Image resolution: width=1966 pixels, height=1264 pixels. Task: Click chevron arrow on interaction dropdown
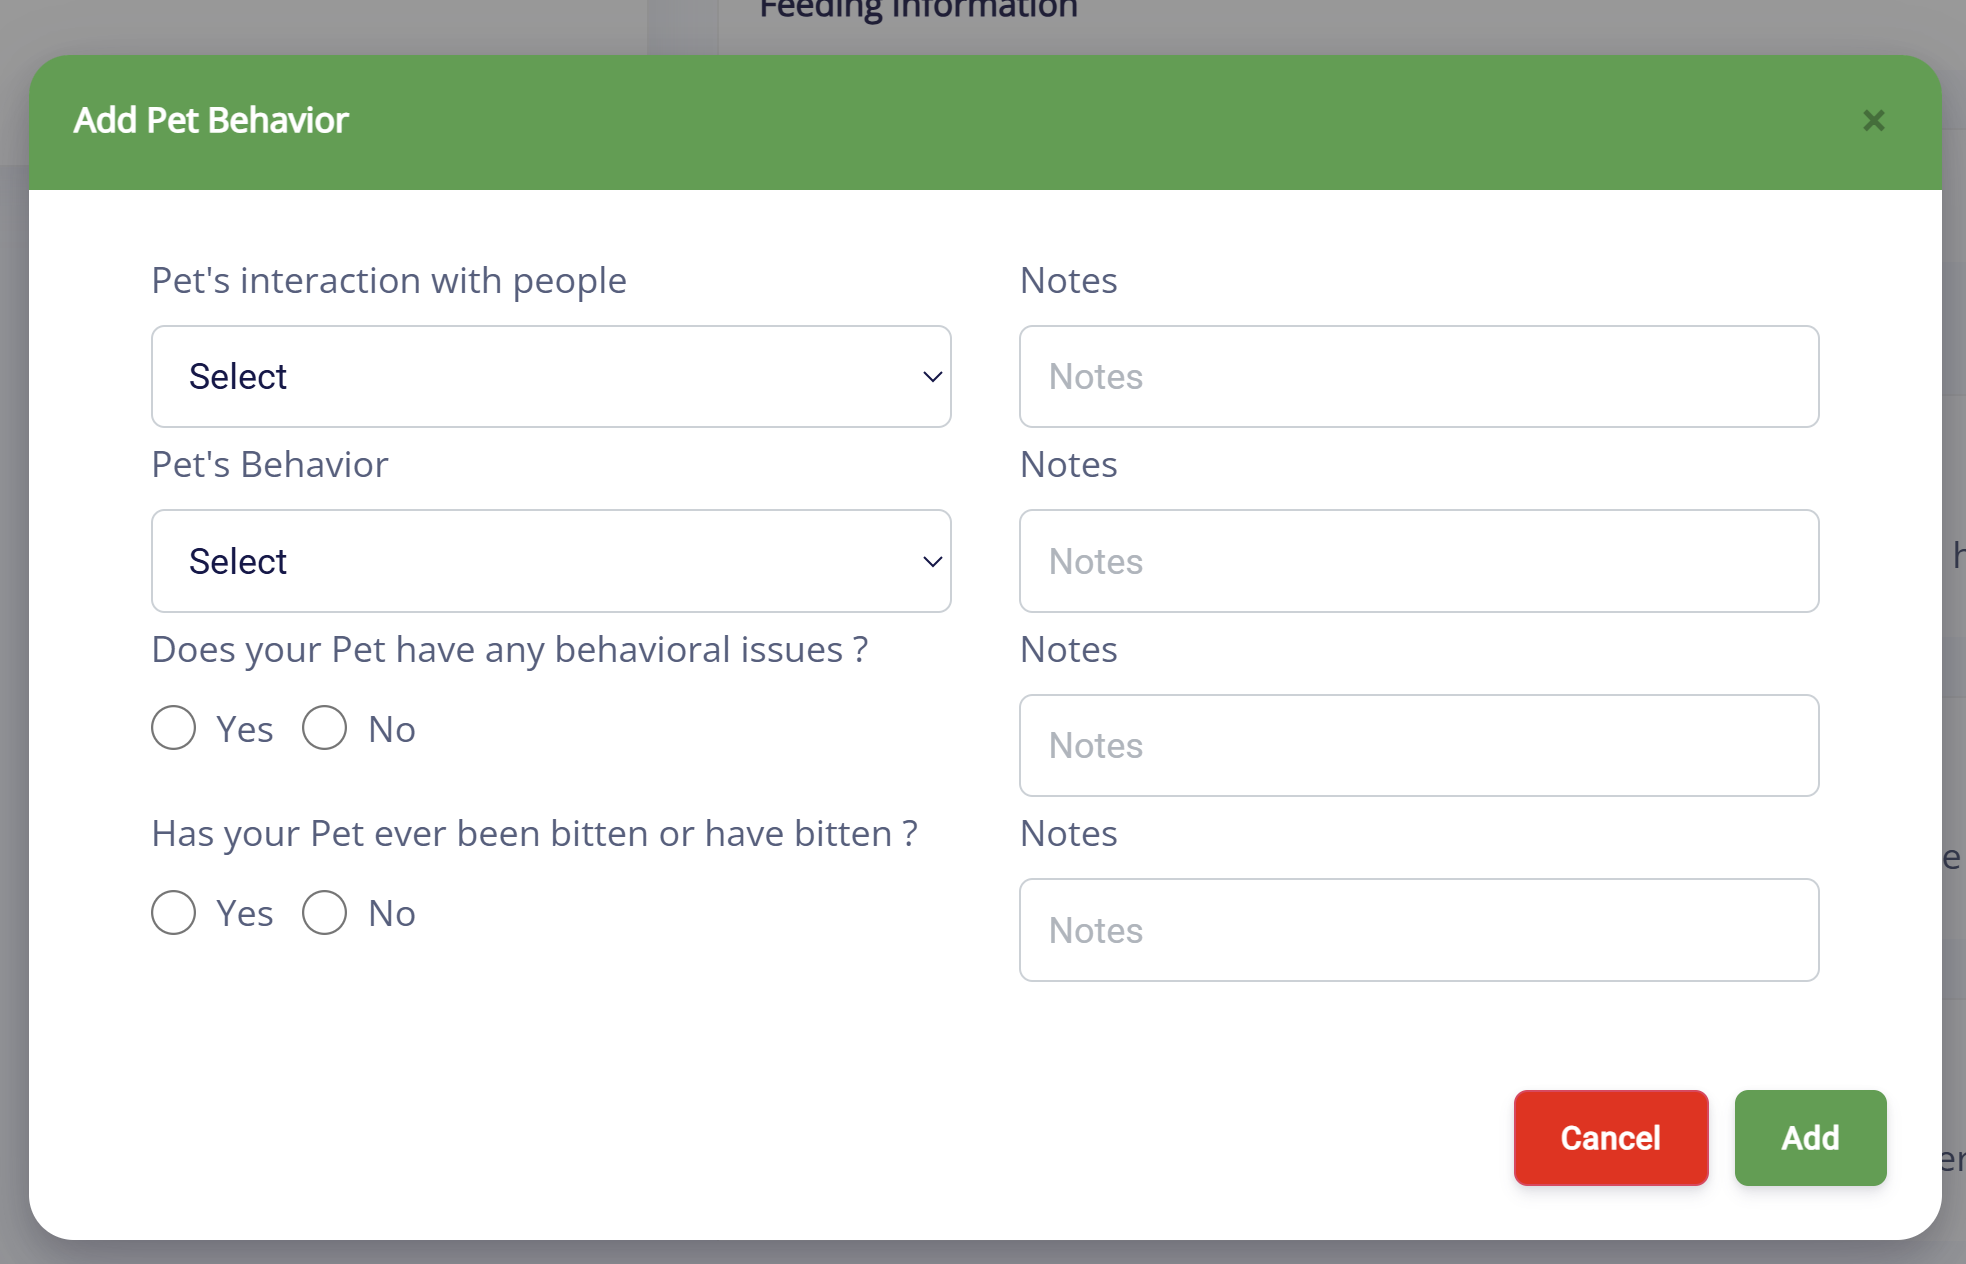[932, 377]
